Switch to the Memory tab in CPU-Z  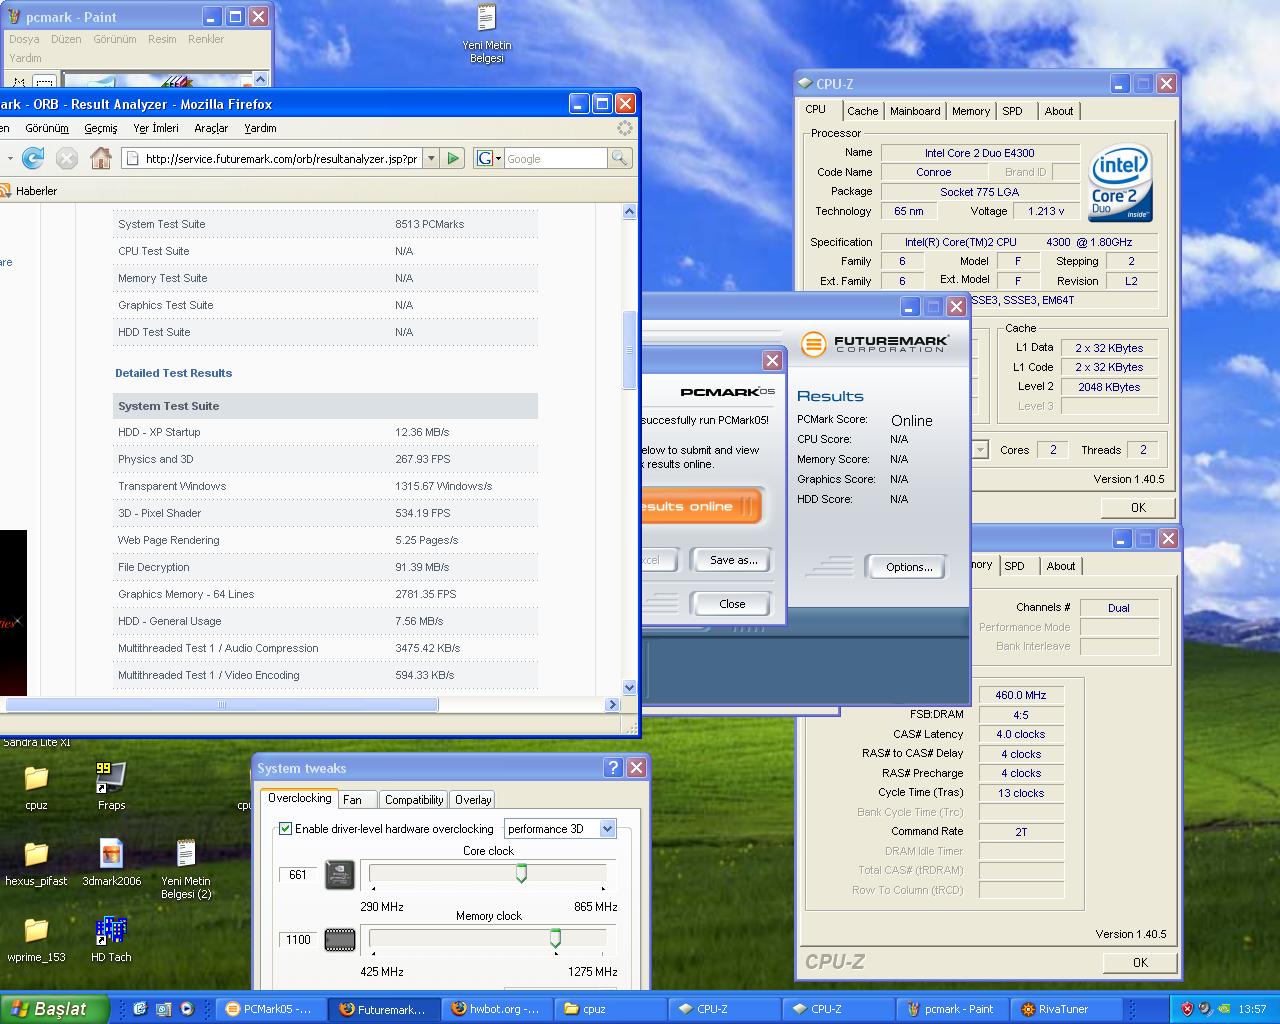[971, 111]
